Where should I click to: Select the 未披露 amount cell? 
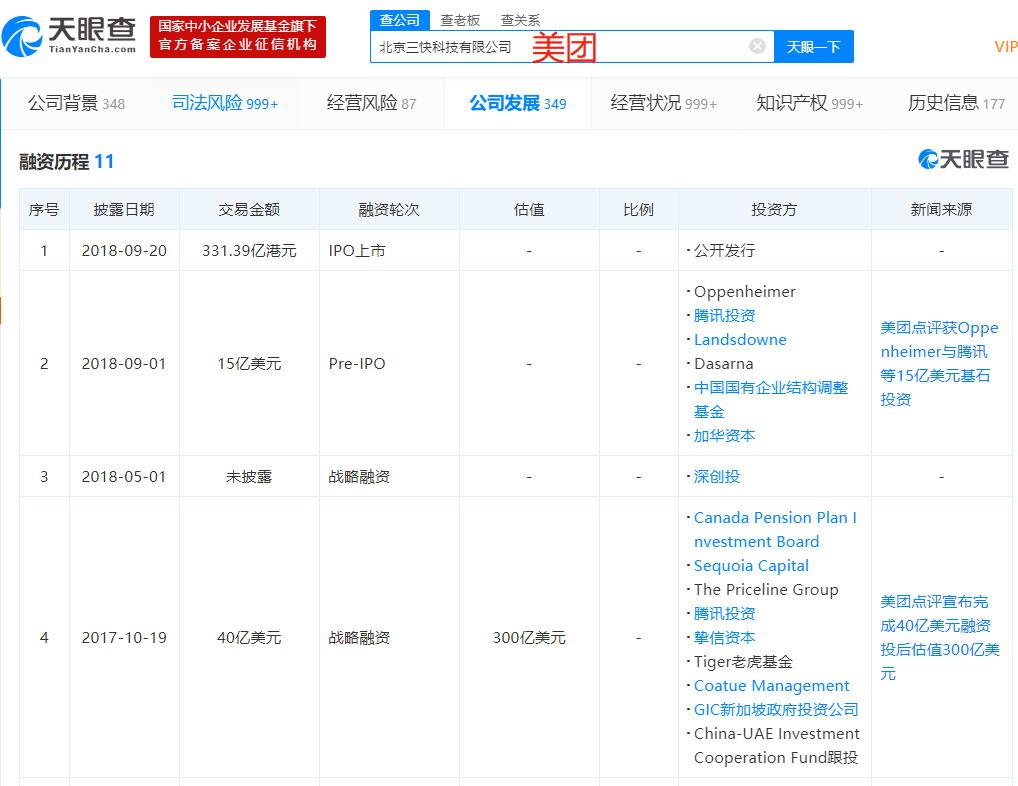coord(249,476)
